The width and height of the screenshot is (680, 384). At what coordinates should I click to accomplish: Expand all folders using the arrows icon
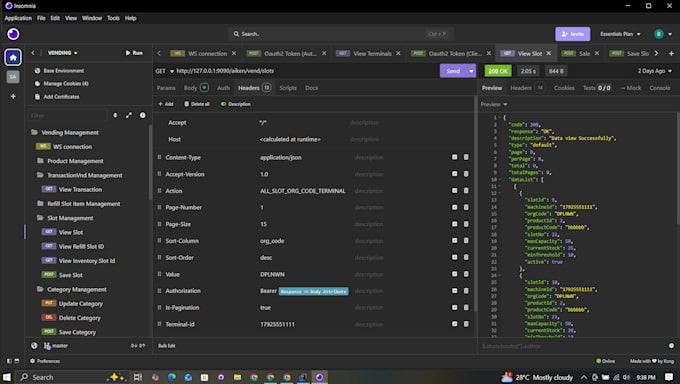tap(129, 115)
